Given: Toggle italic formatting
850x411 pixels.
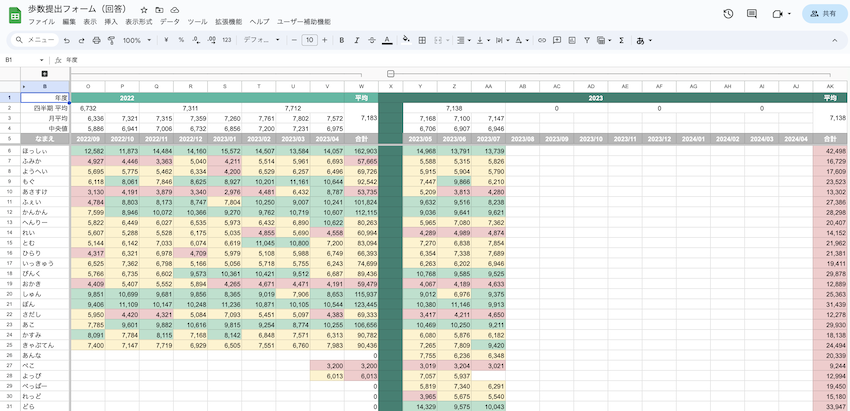Looking at the screenshot, I should click(357, 40).
